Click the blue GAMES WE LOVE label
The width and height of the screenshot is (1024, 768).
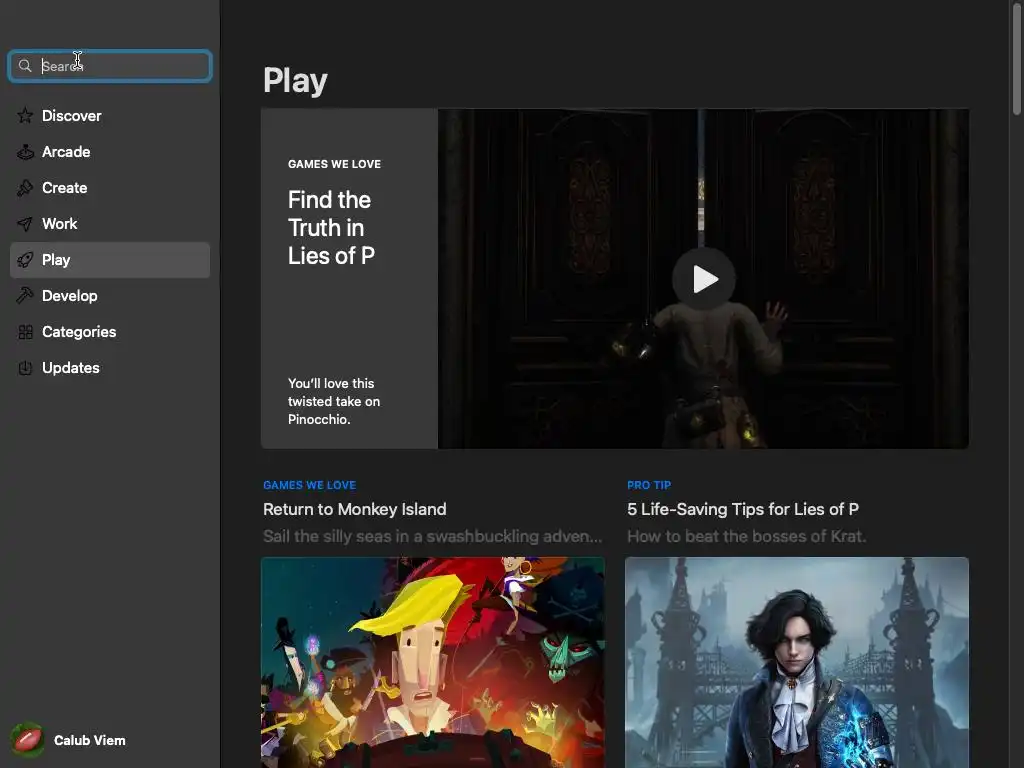pyautogui.click(x=310, y=485)
